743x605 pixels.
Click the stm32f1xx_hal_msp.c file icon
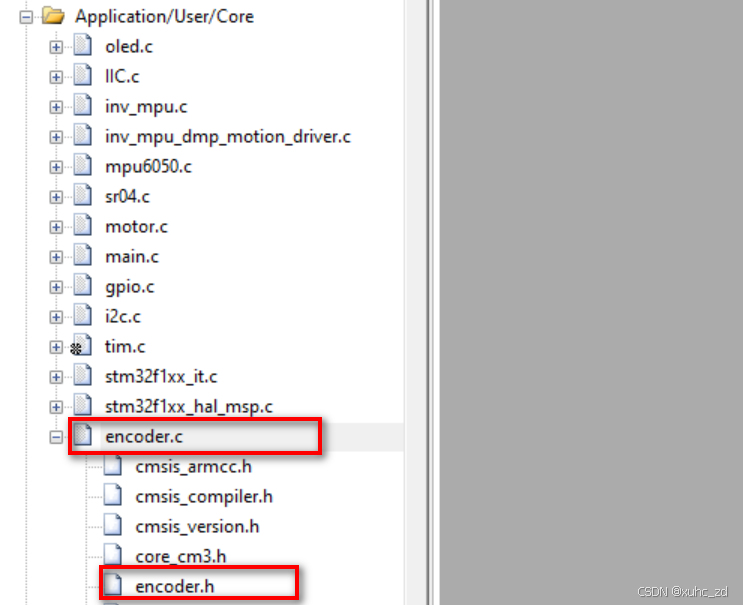click(83, 405)
